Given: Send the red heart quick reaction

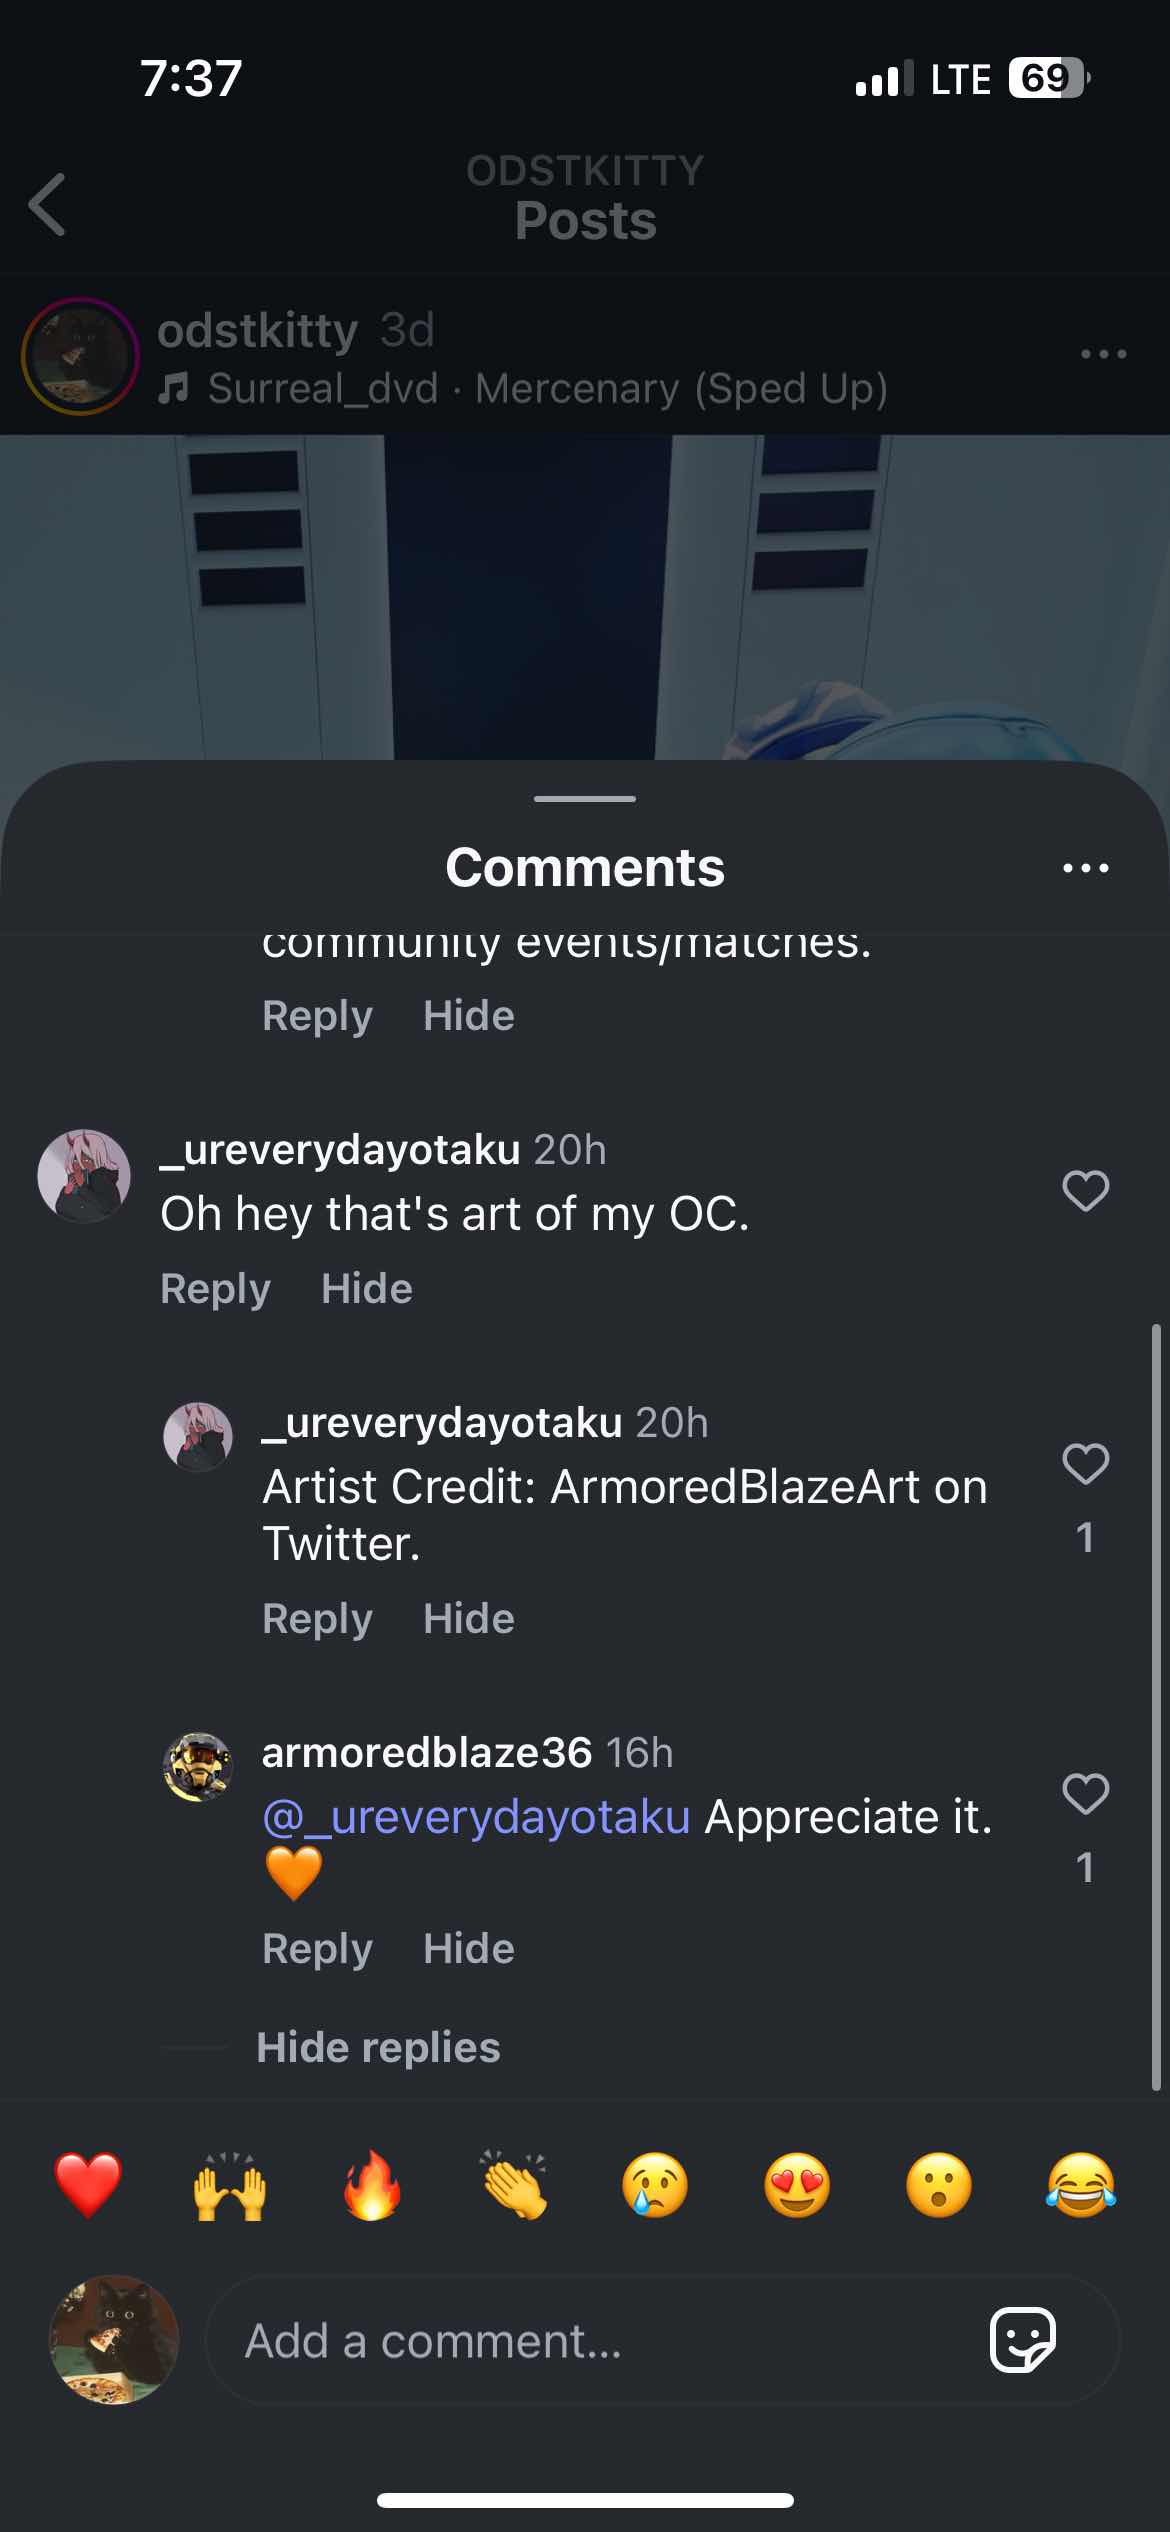Looking at the screenshot, I should point(88,2186).
